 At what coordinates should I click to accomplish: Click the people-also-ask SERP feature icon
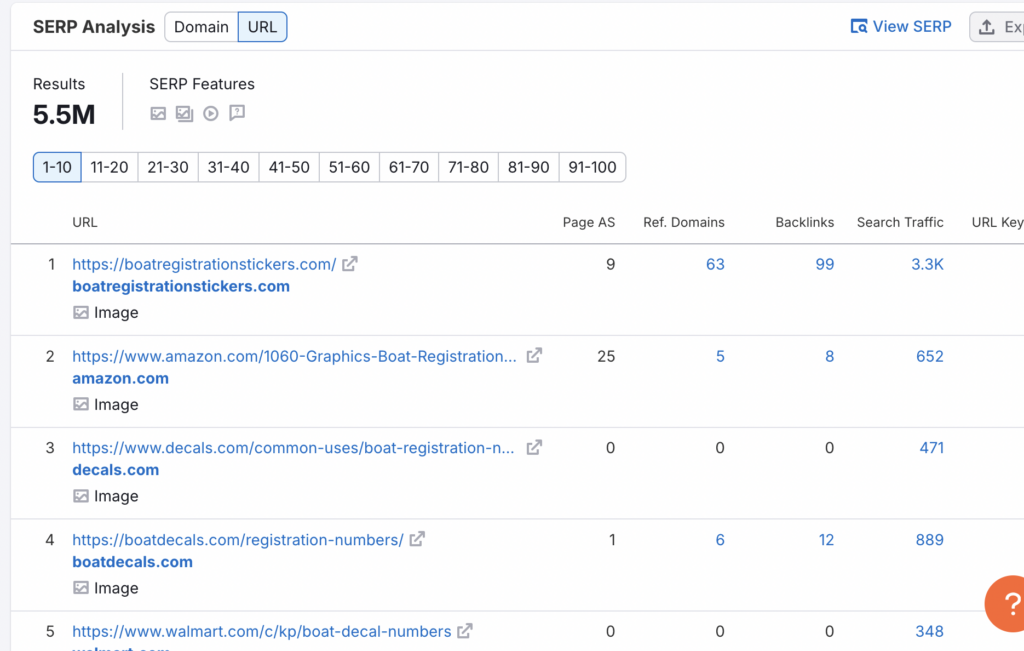pos(237,113)
